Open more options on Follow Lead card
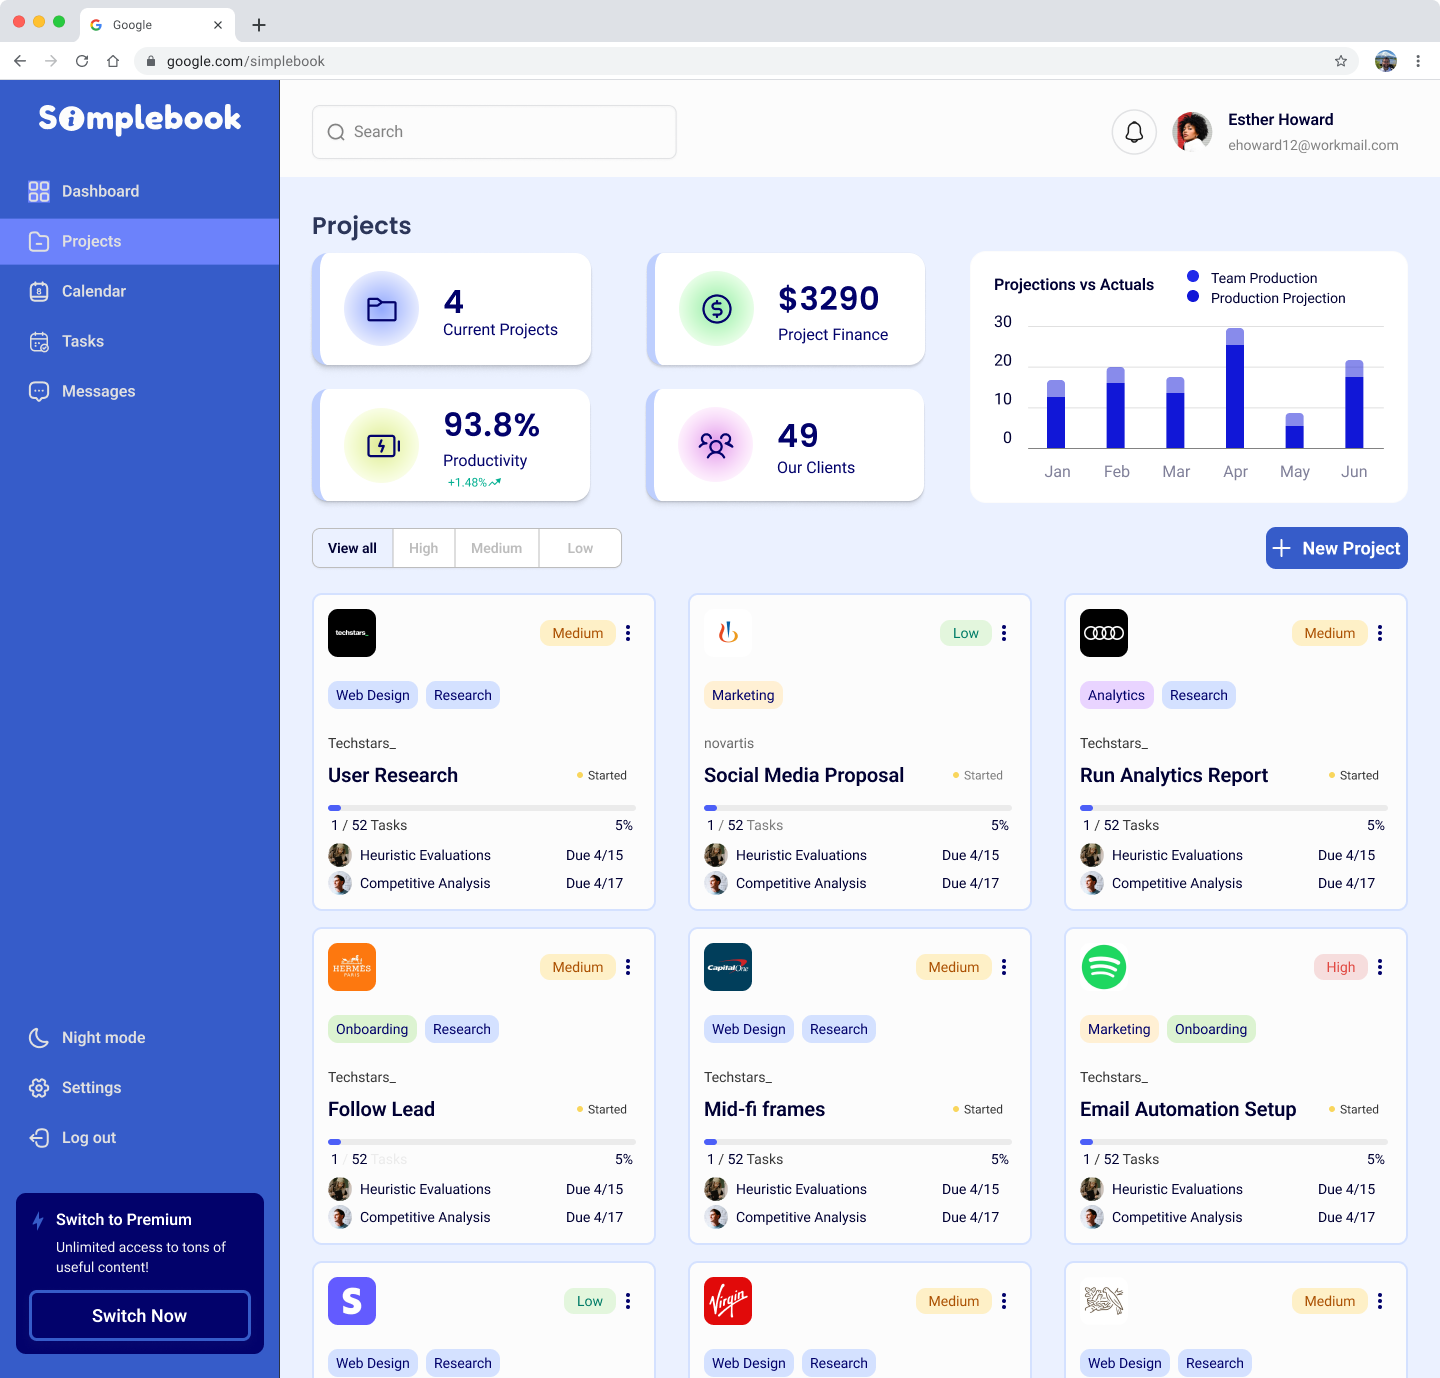Viewport: 1440px width, 1378px height. click(628, 967)
